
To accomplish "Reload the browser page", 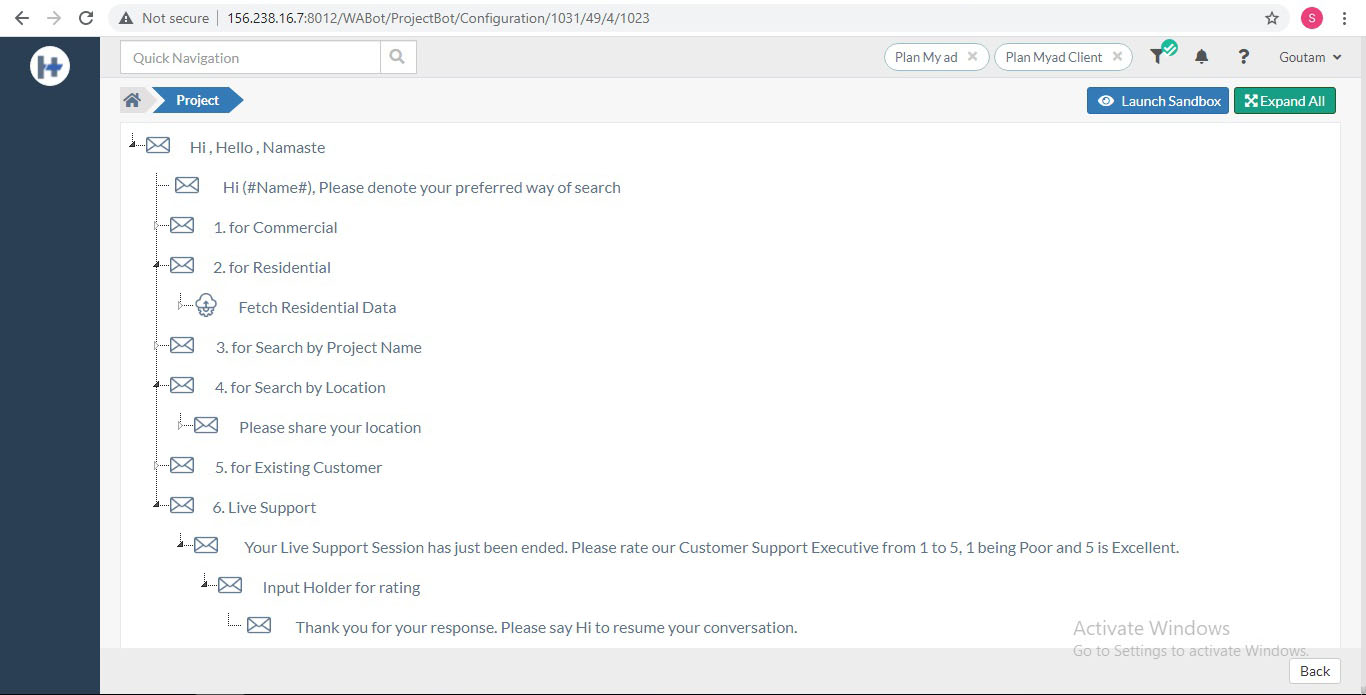I will pos(86,18).
